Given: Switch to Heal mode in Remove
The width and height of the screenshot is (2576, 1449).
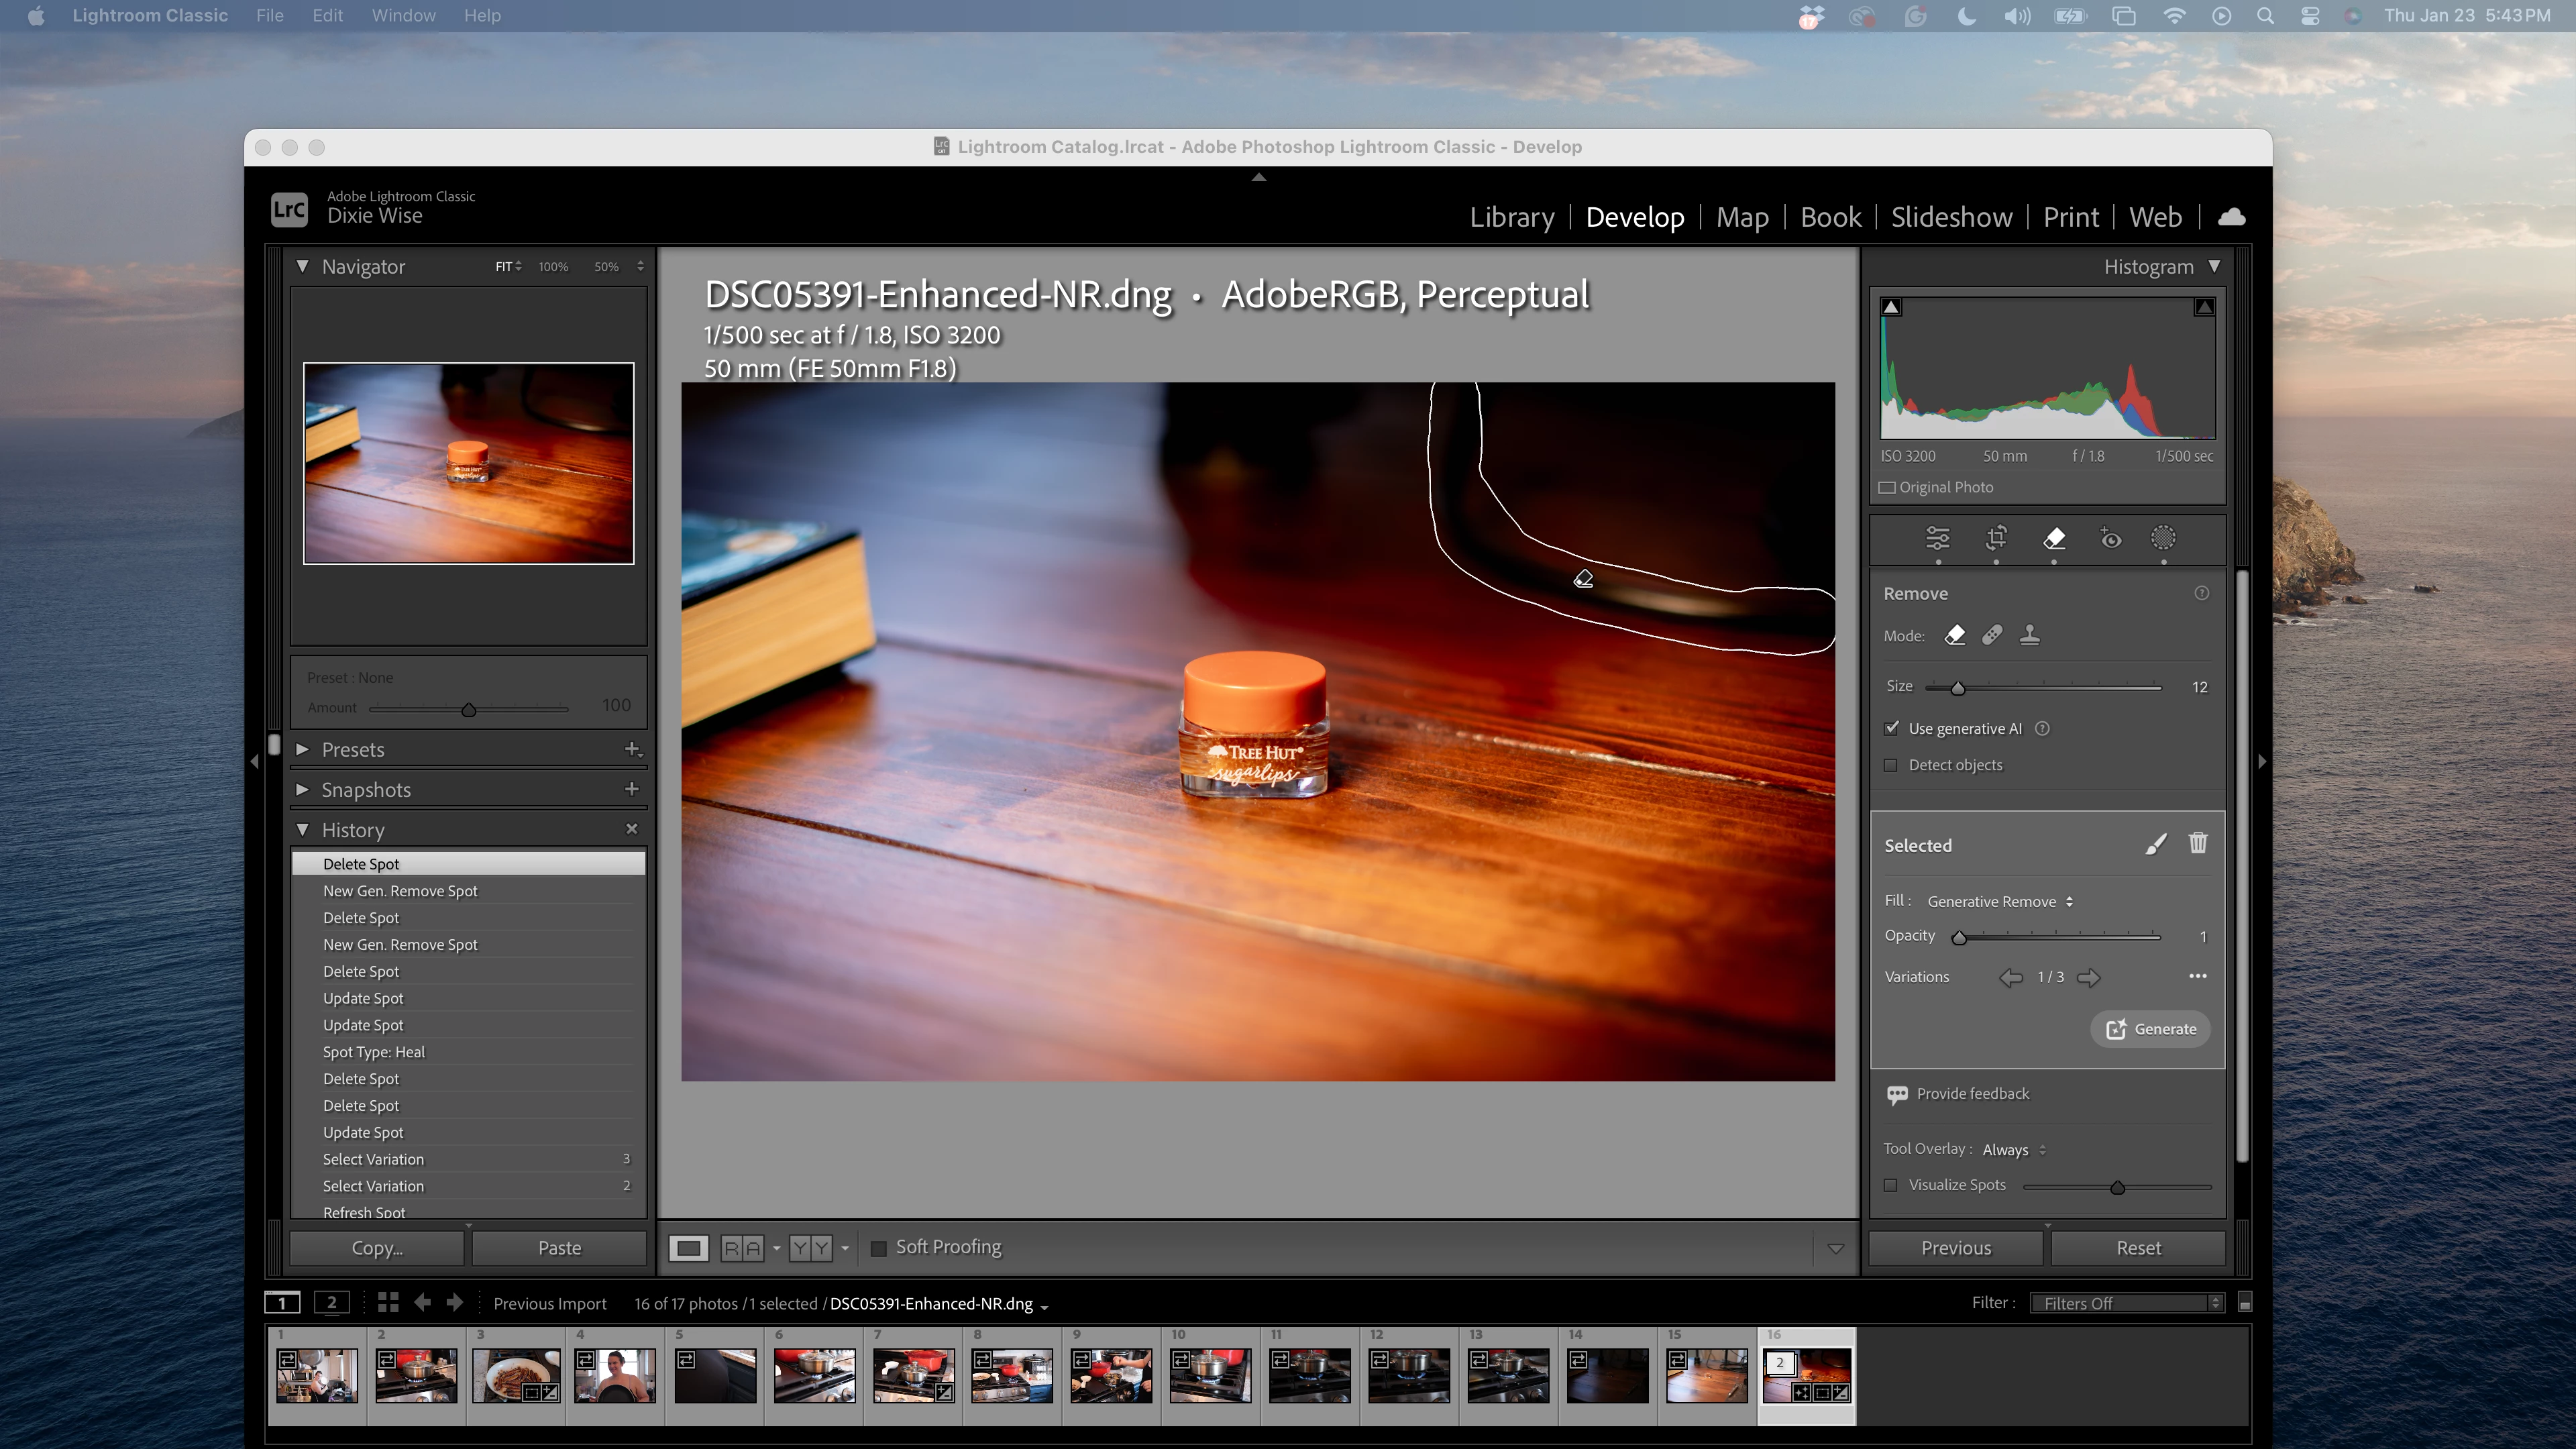Looking at the screenshot, I should click(x=1992, y=635).
